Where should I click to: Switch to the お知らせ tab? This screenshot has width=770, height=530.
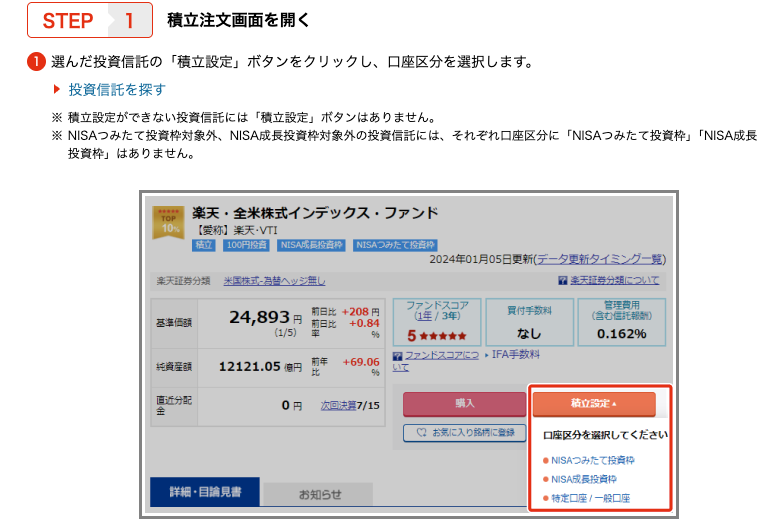320,494
